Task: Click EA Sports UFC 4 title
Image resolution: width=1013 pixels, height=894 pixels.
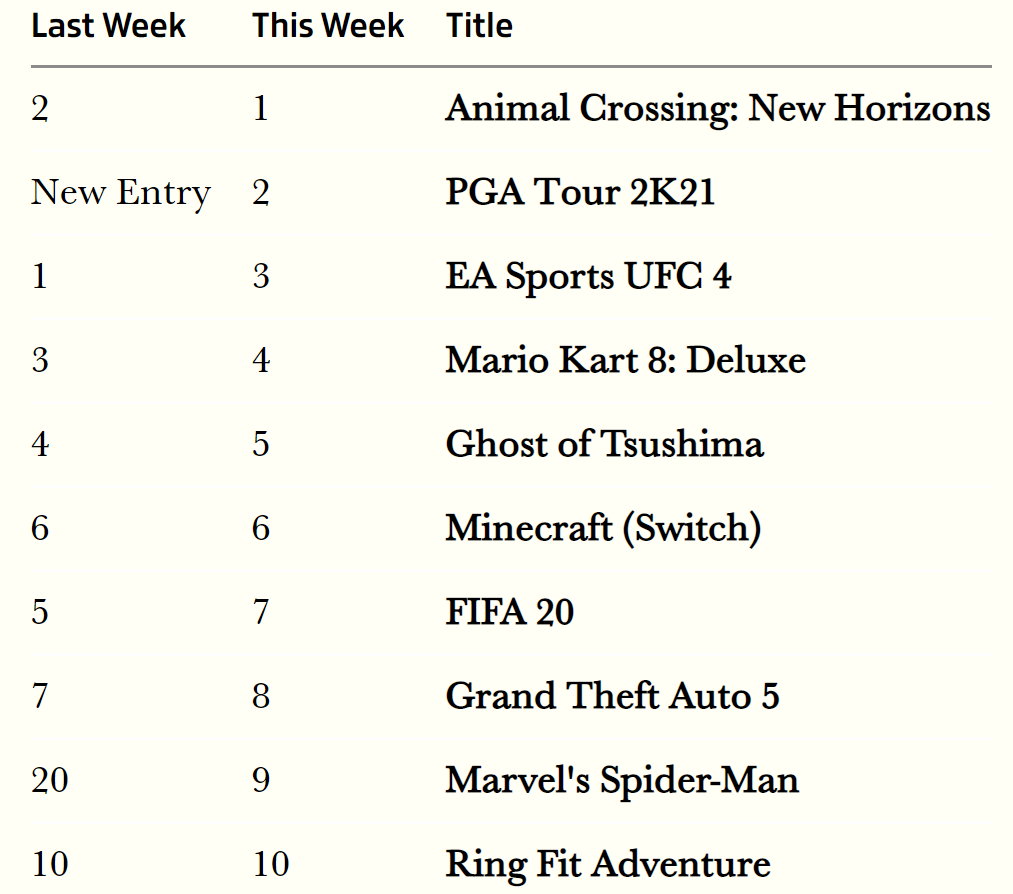Action: [x=589, y=276]
